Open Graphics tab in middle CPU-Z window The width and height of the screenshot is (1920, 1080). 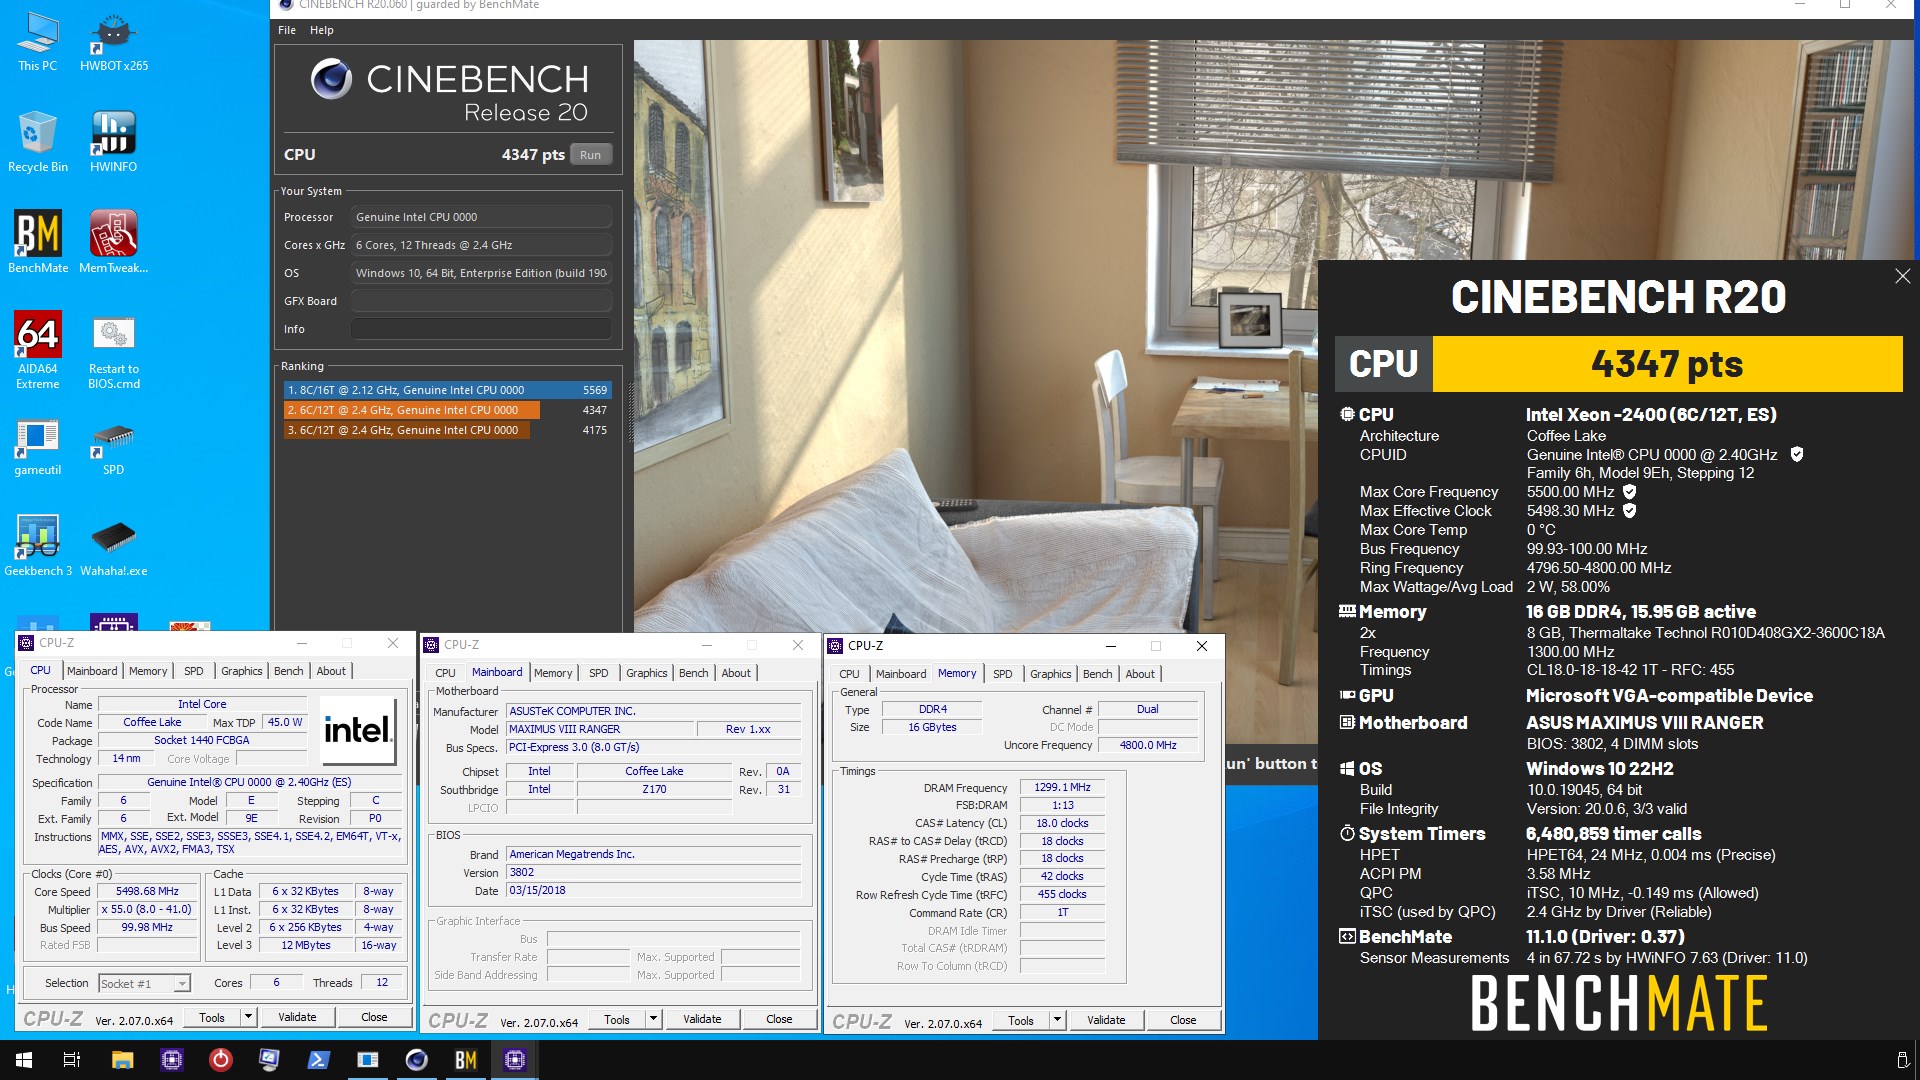(x=646, y=673)
